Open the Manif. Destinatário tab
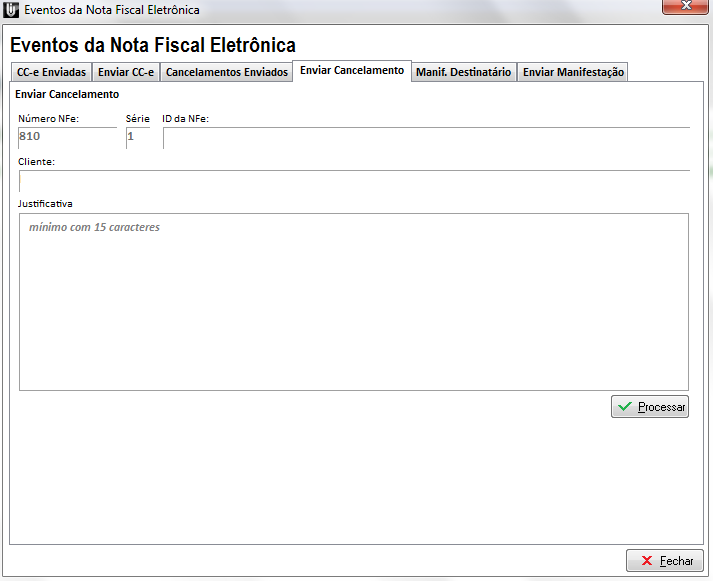 click(x=463, y=72)
